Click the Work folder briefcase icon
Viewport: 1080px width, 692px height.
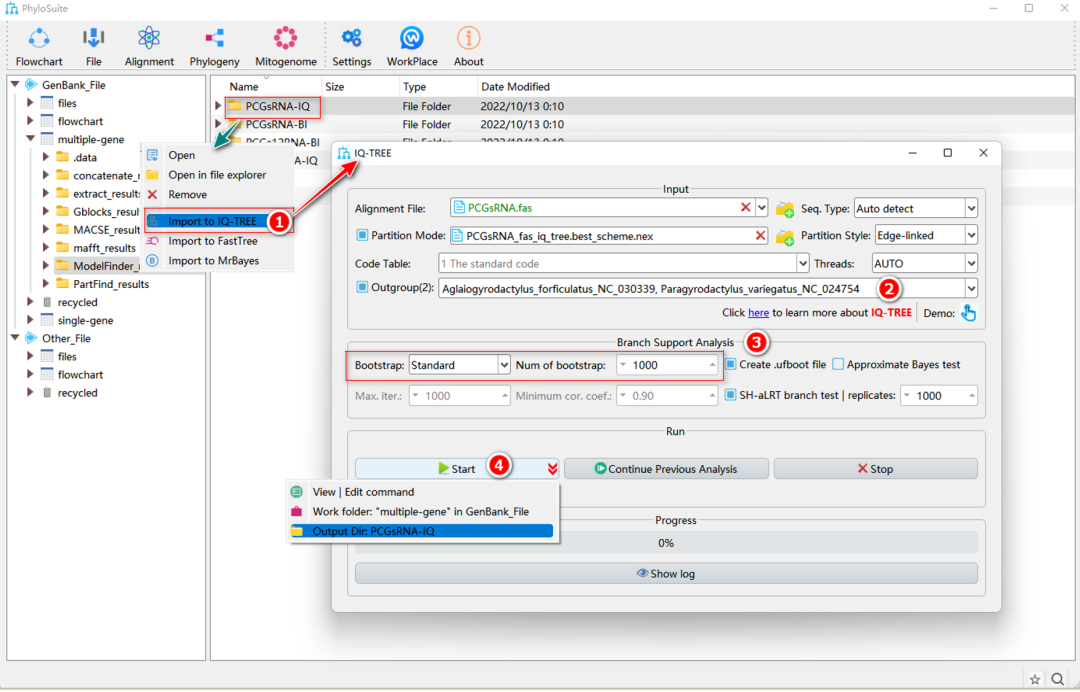click(x=297, y=512)
